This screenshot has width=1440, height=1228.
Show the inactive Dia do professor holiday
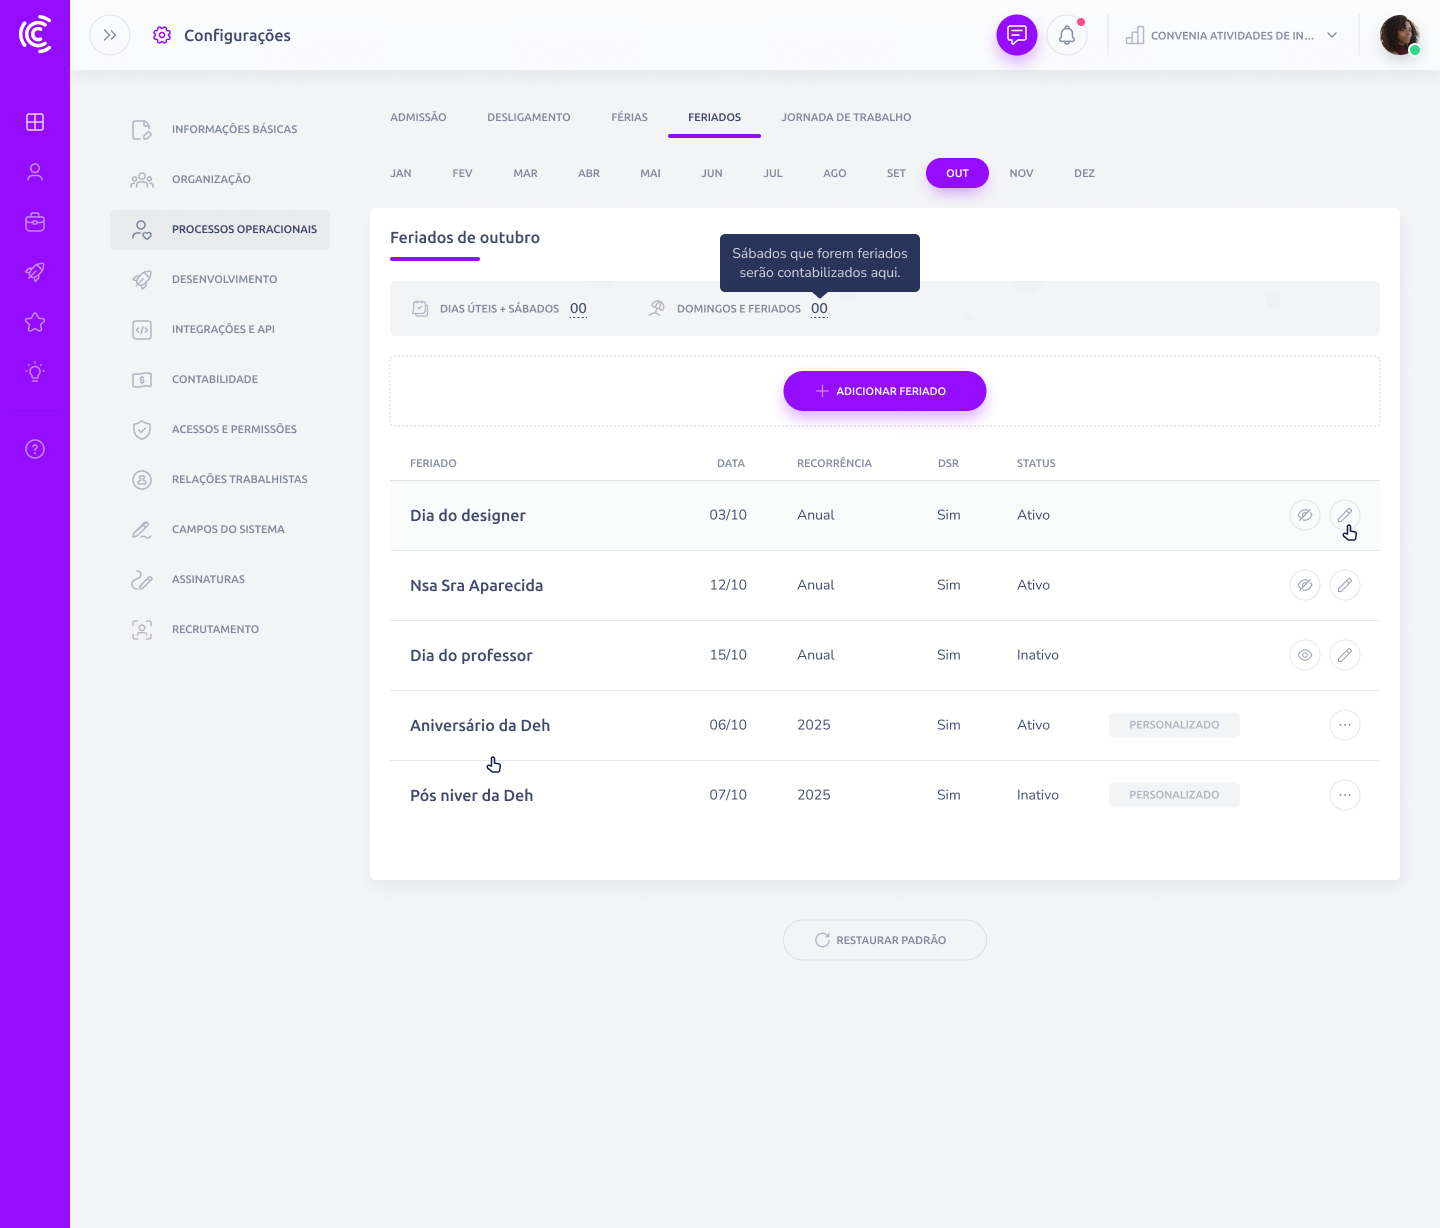tap(1304, 655)
